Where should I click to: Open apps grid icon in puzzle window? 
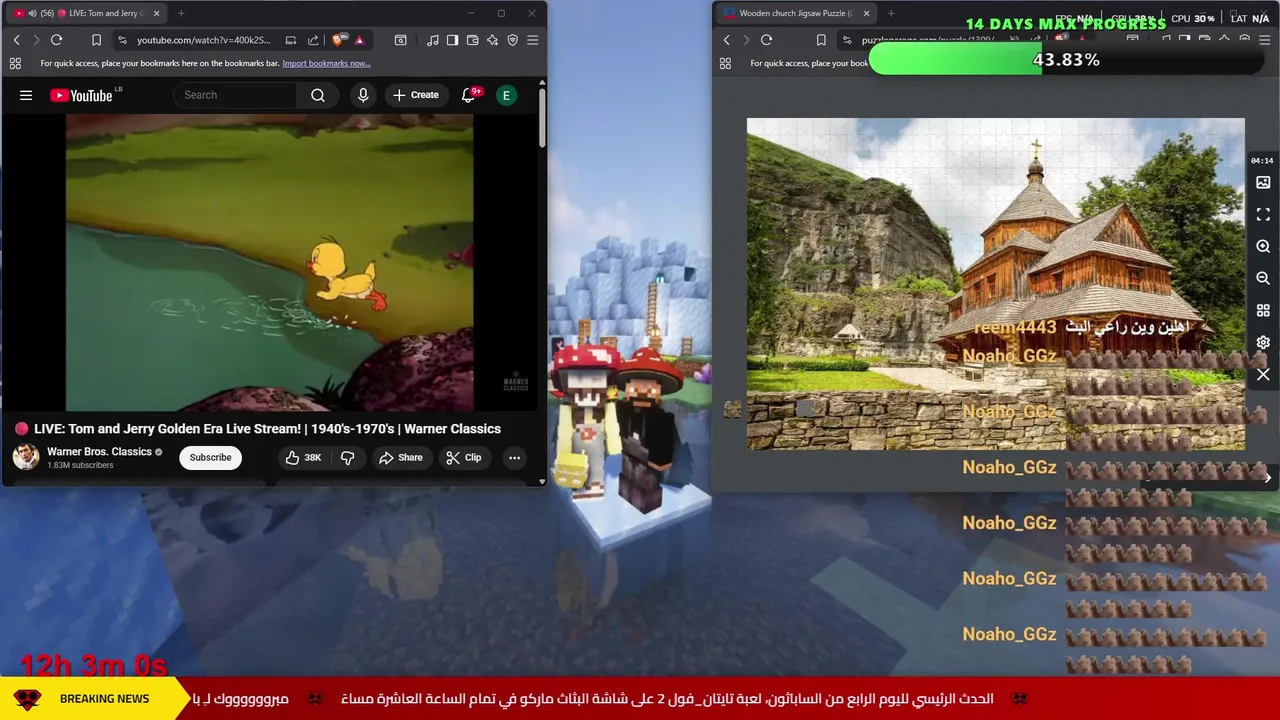pos(725,63)
